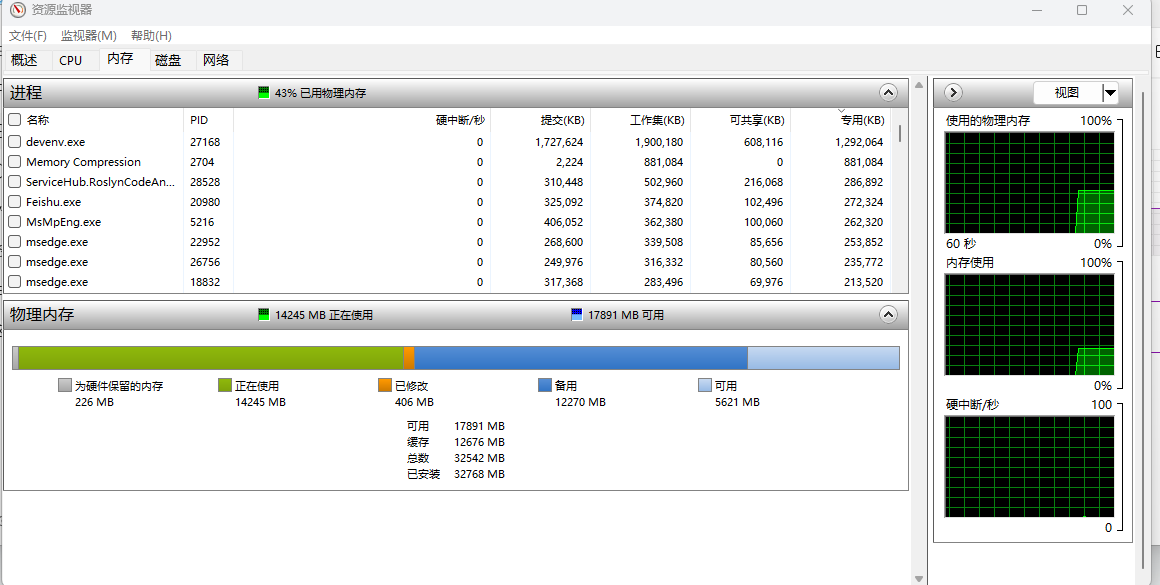The image size is (1160, 585).
Task: Select the Memory Compression checkbox
Action: [x=15, y=162]
